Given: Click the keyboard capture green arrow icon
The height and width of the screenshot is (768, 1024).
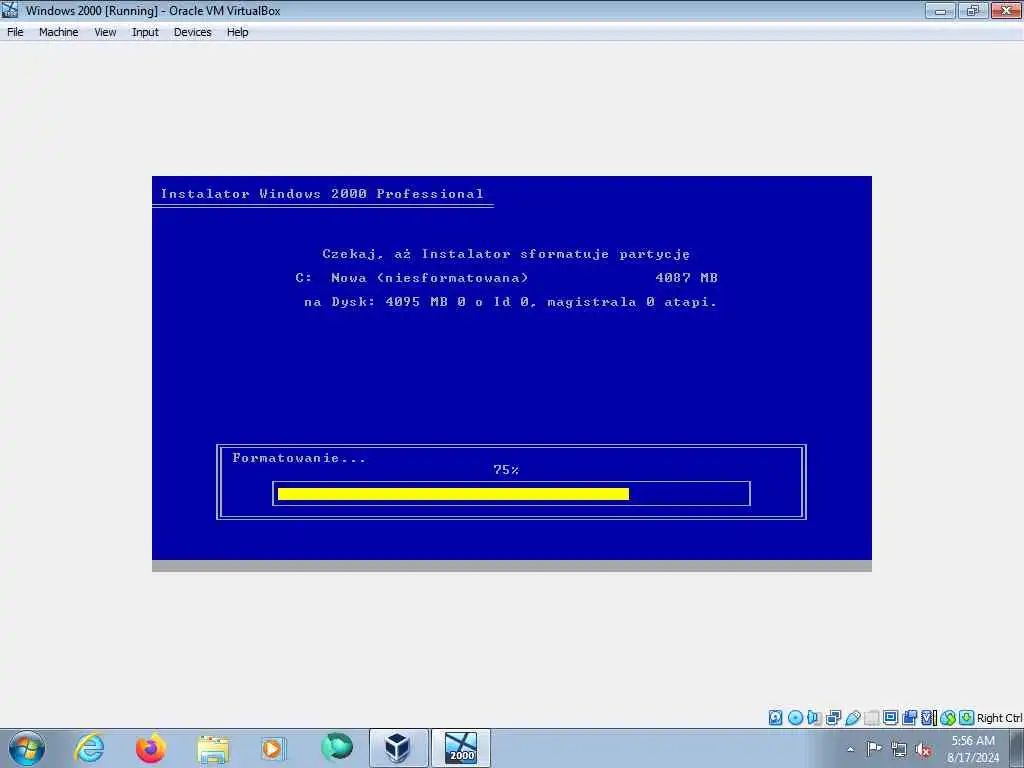Looking at the screenshot, I should pyautogui.click(x=967, y=718).
